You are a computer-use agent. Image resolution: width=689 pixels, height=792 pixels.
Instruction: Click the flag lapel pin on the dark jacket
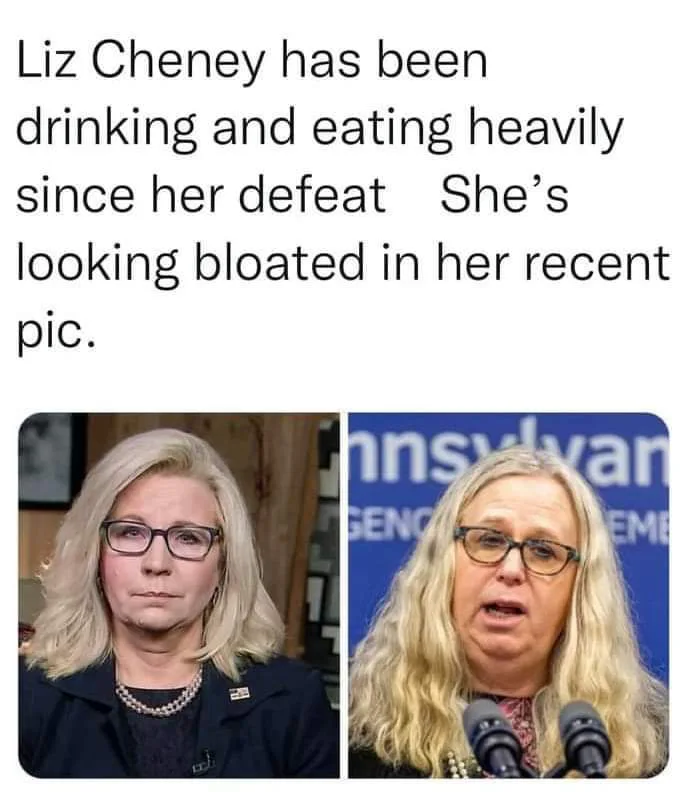tap(240, 694)
